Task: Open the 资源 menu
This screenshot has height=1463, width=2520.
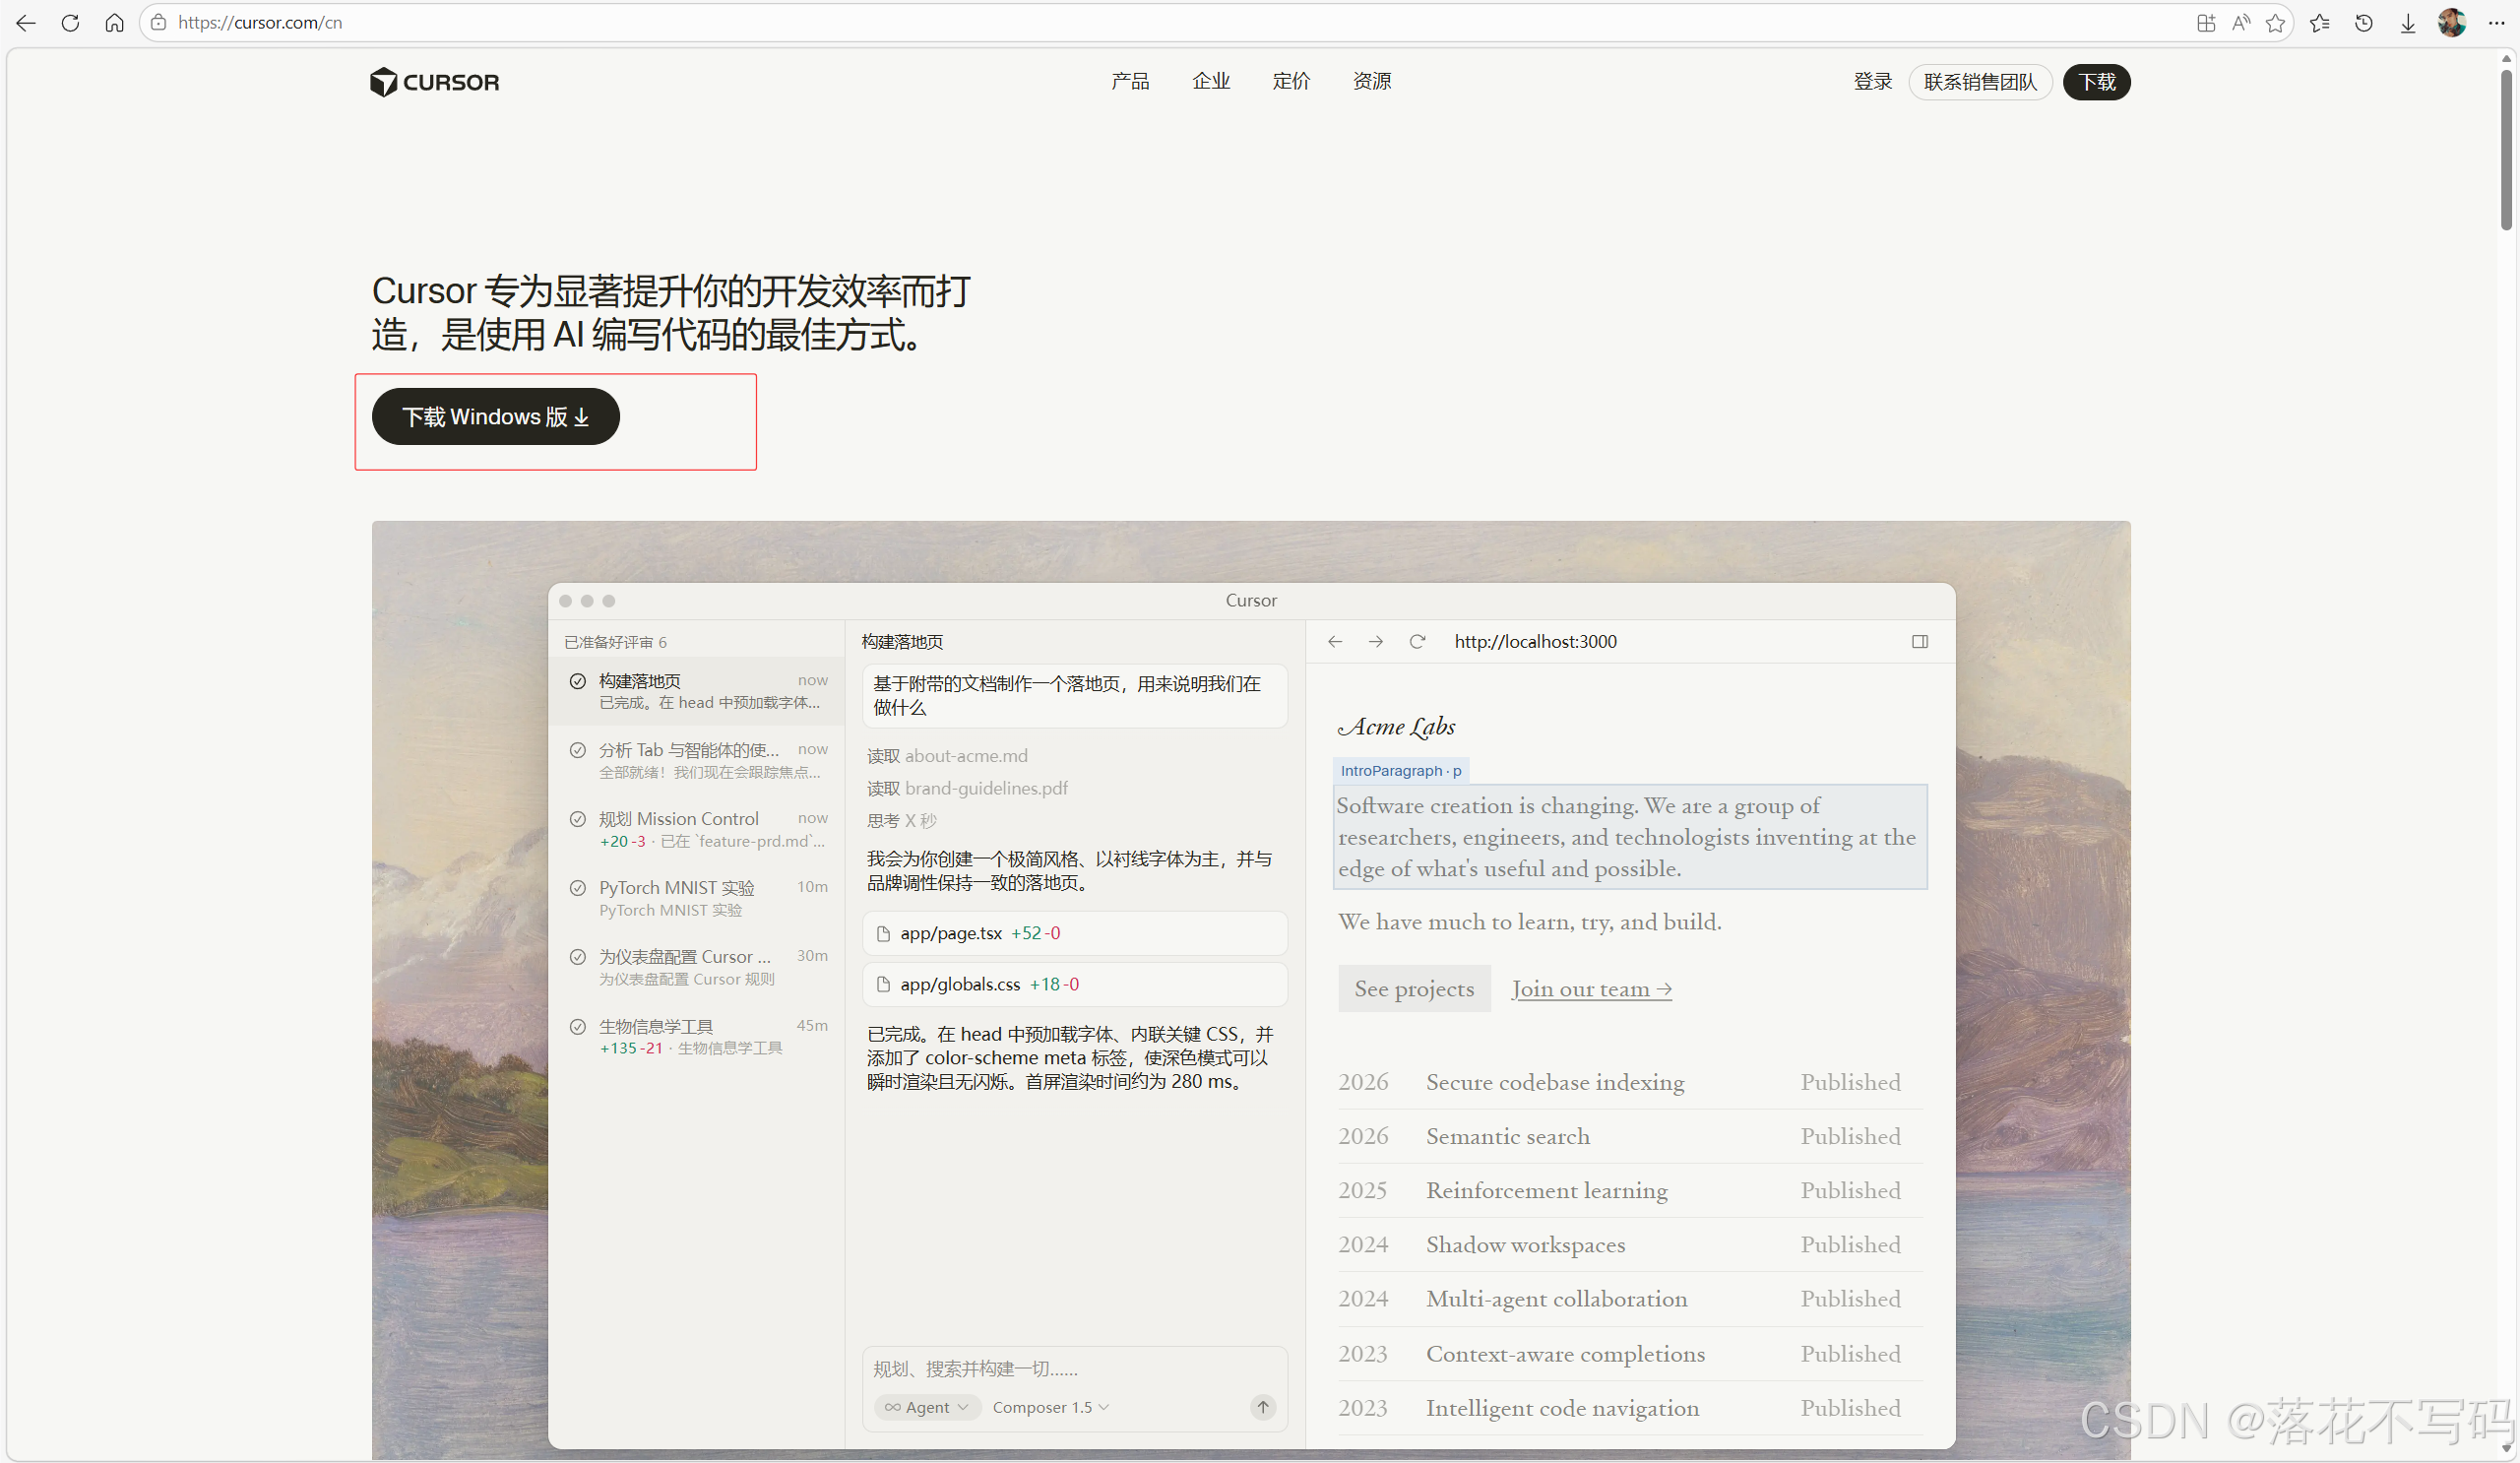Action: coord(1372,81)
